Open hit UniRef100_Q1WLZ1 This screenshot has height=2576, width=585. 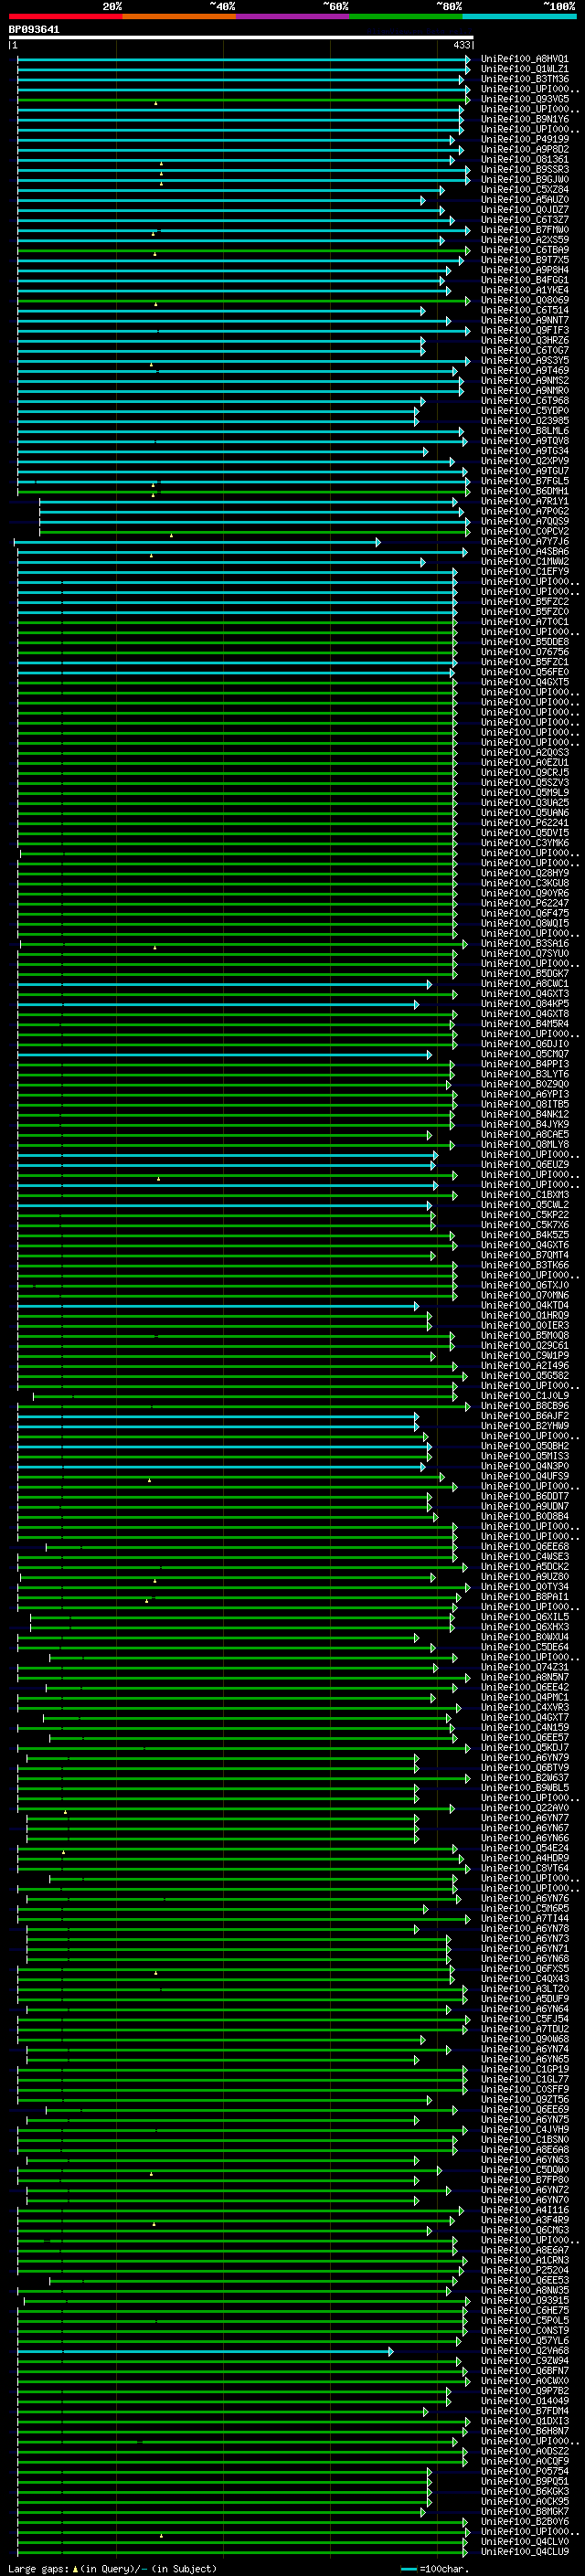525,69
